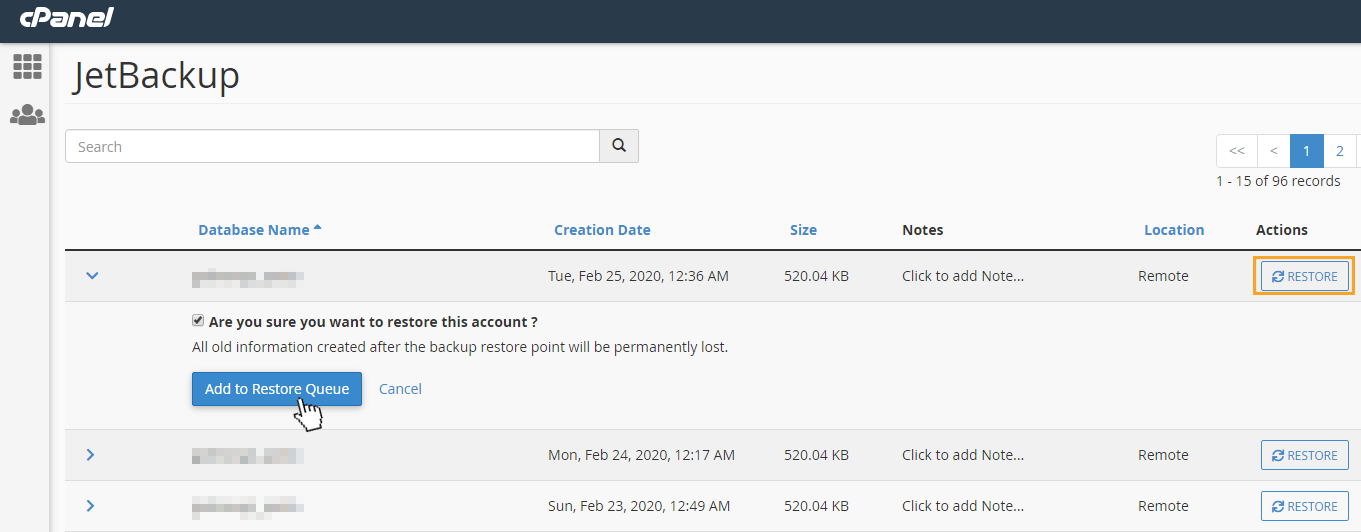Viewport: 1361px width, 532px height.
Task: Go to page 2 of records
Action: (1339, 151)
